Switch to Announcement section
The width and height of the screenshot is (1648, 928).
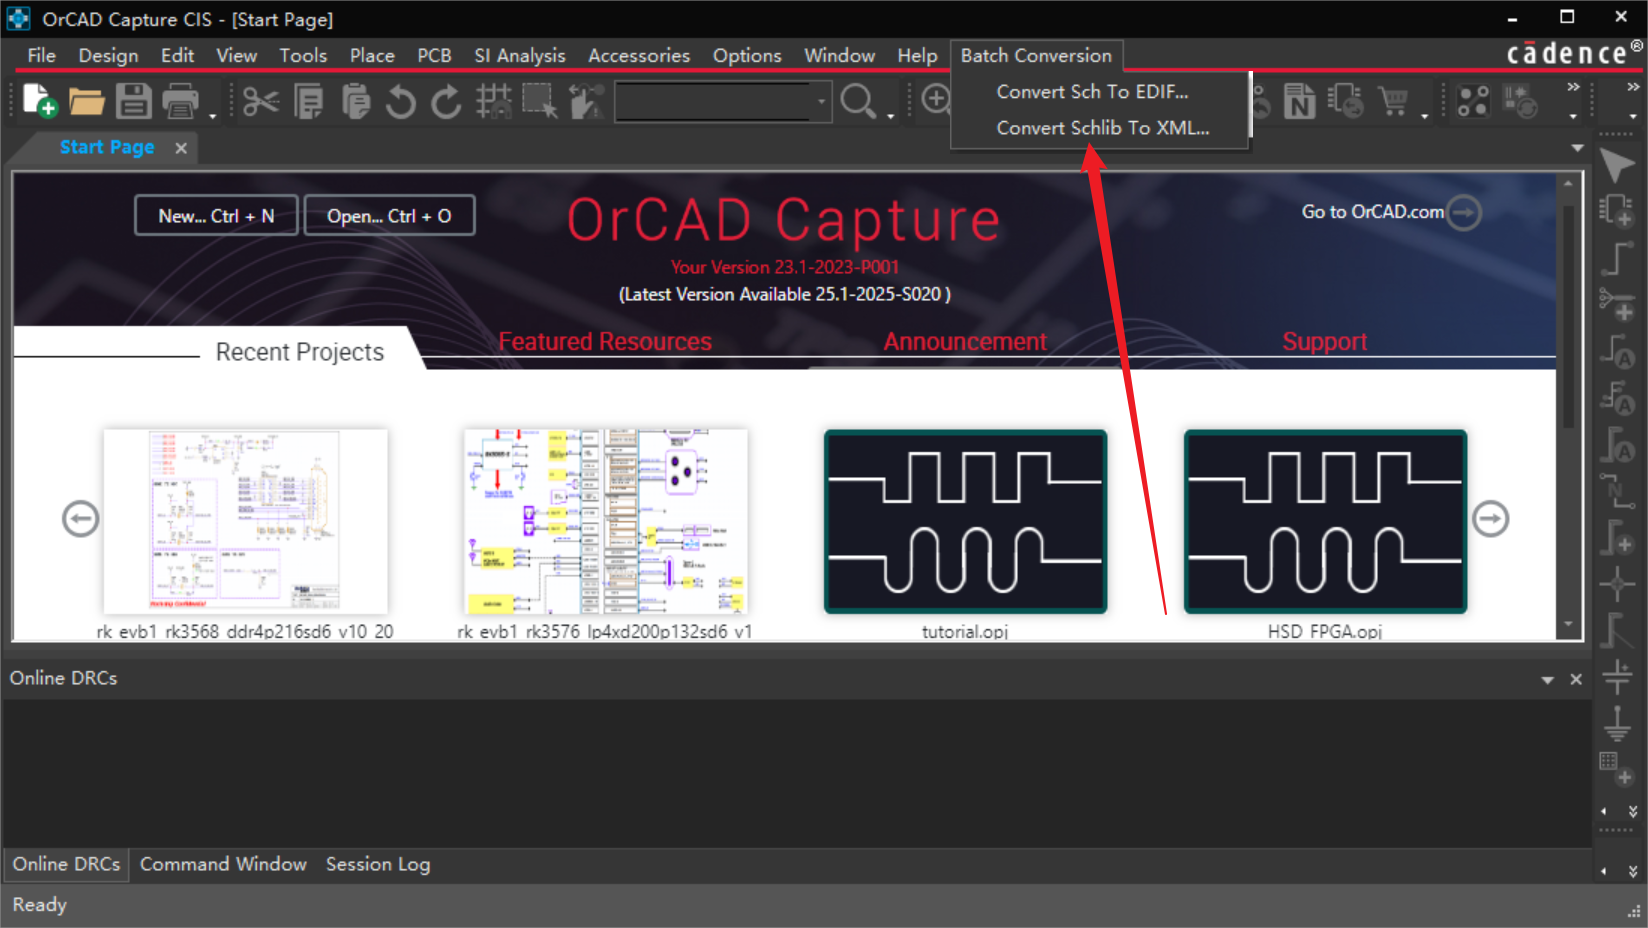[x=965, y=342]
